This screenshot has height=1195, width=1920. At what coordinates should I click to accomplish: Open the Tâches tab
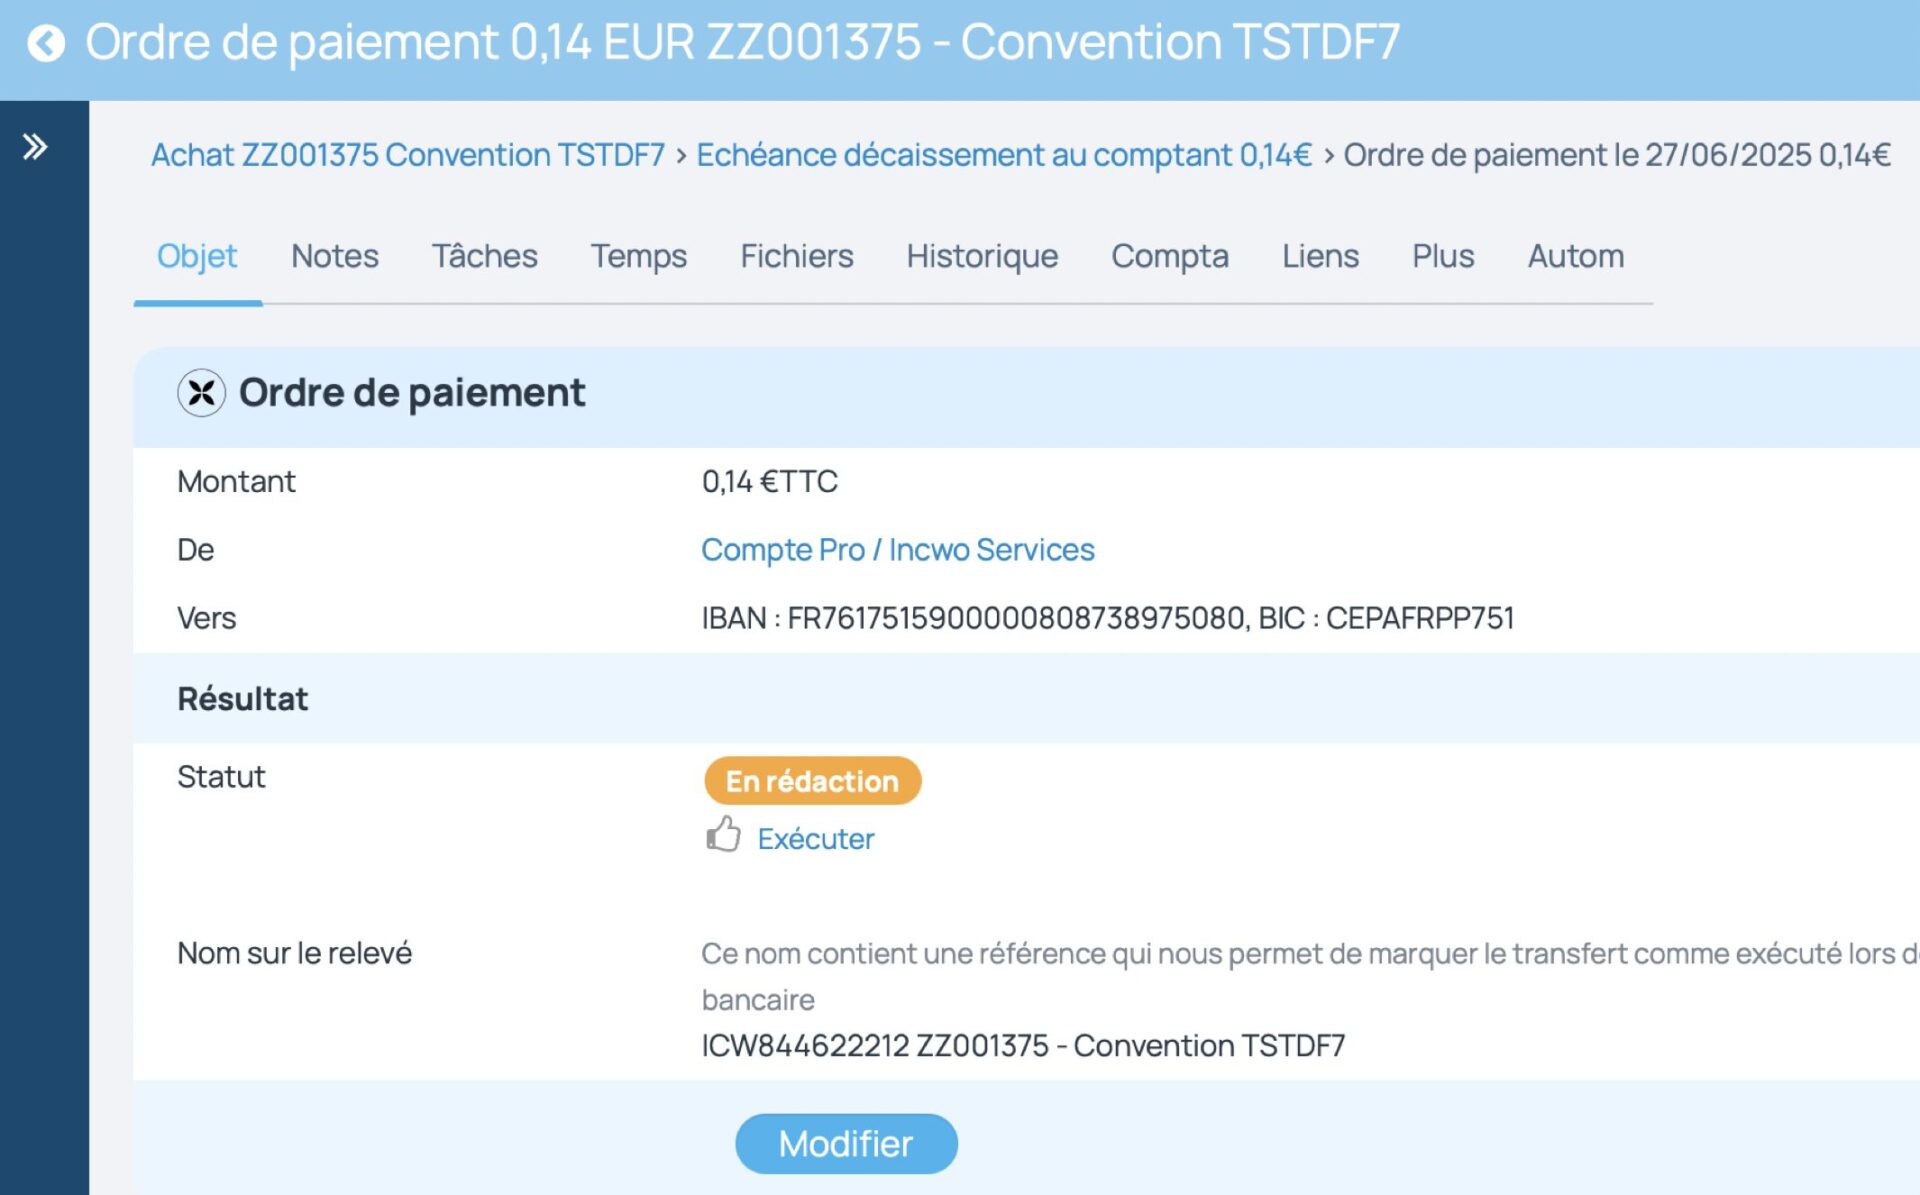[484, 256]
